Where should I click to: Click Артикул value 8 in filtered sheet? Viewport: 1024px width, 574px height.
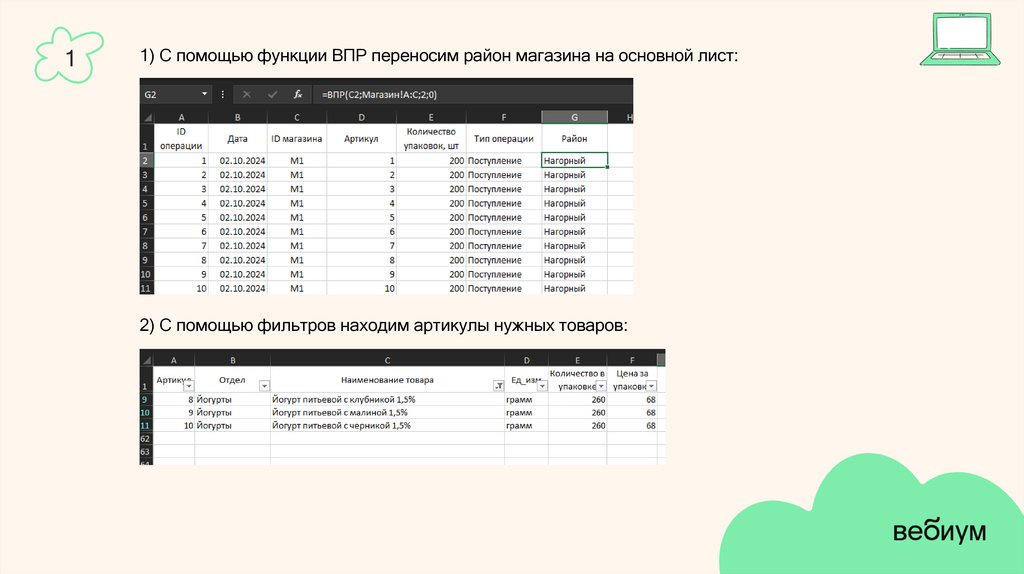[x=174, y=399]
